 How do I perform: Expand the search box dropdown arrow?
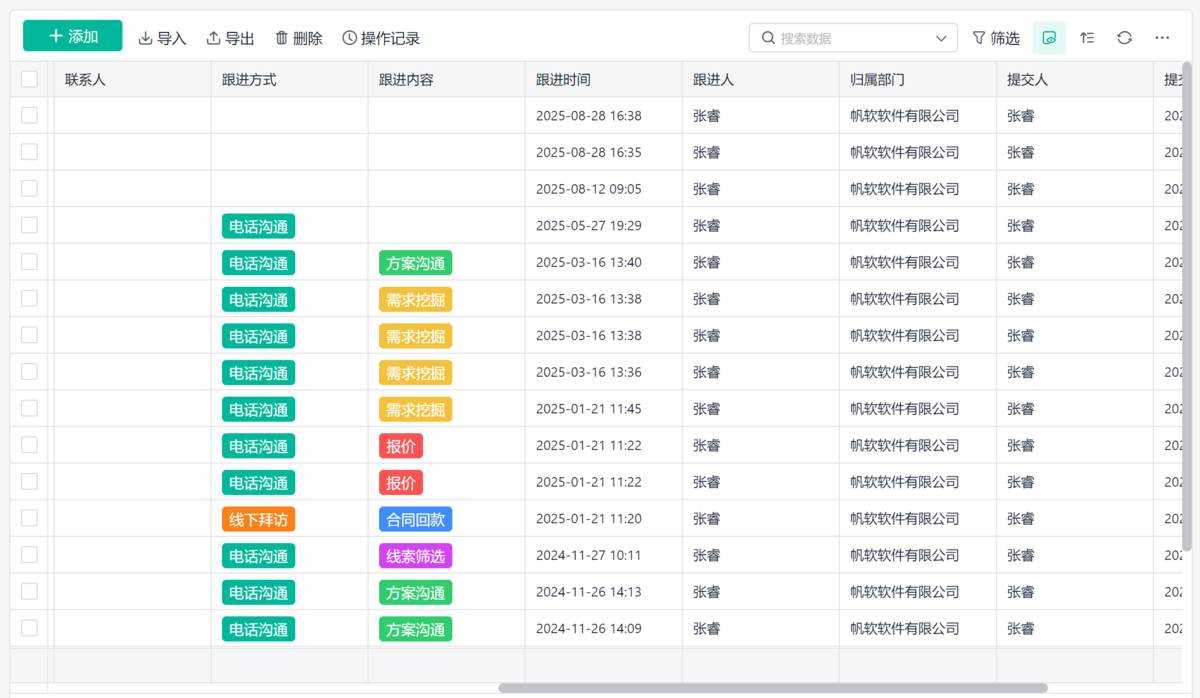click(941, 38)
